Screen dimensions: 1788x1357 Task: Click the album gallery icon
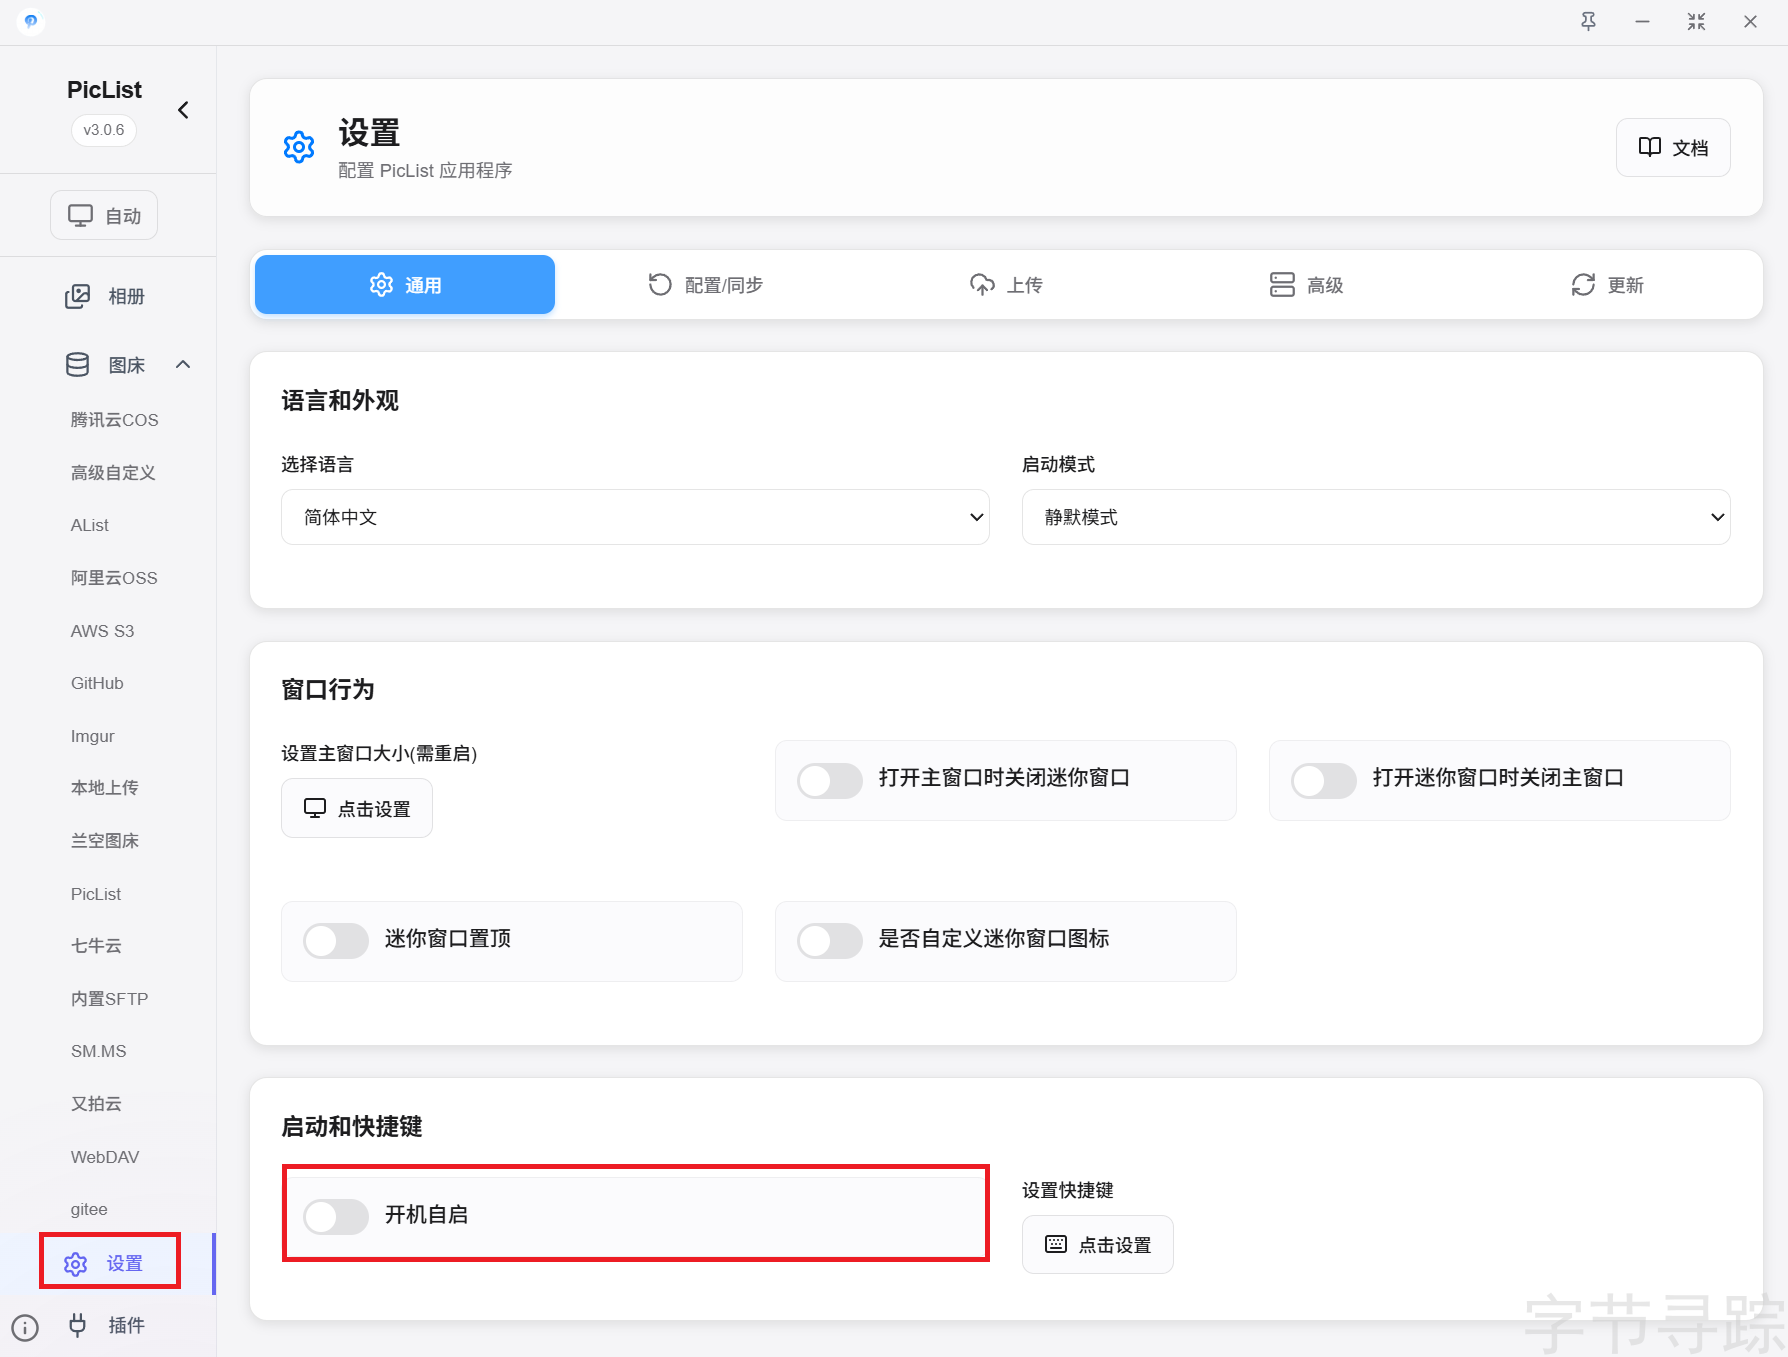point(78,296)
